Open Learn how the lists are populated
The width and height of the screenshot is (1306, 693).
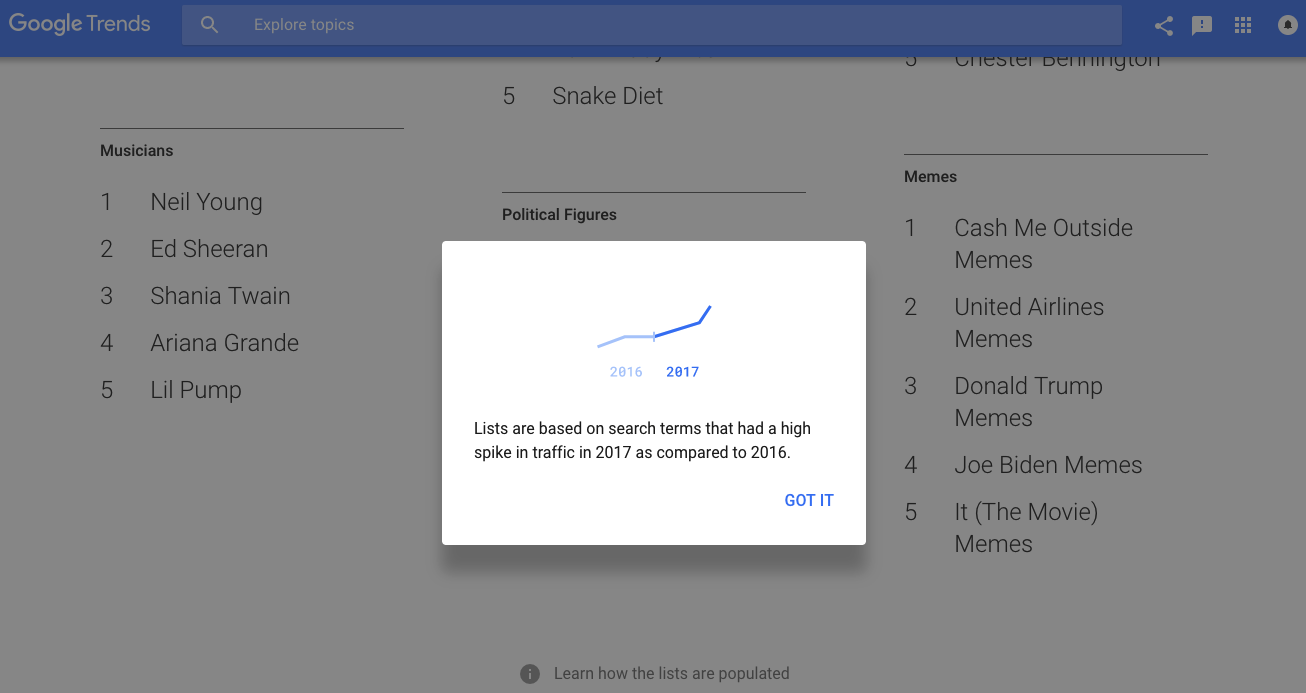tap(672, 674)
